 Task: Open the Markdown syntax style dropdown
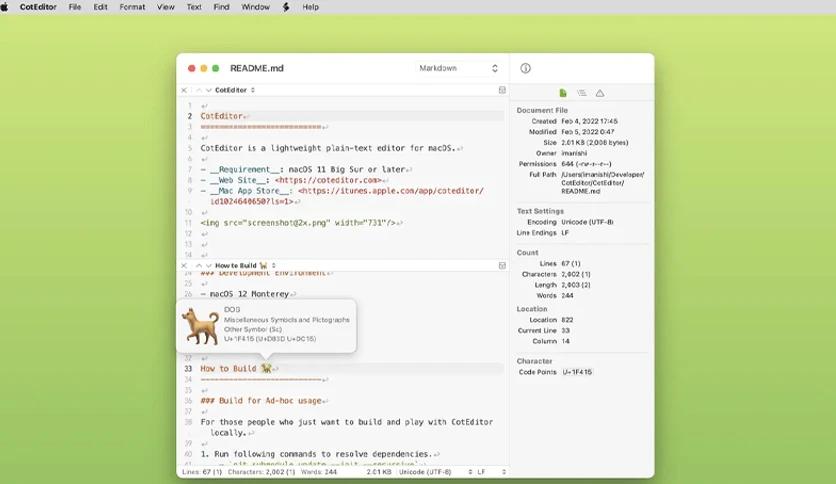click(x=458, y=68)
